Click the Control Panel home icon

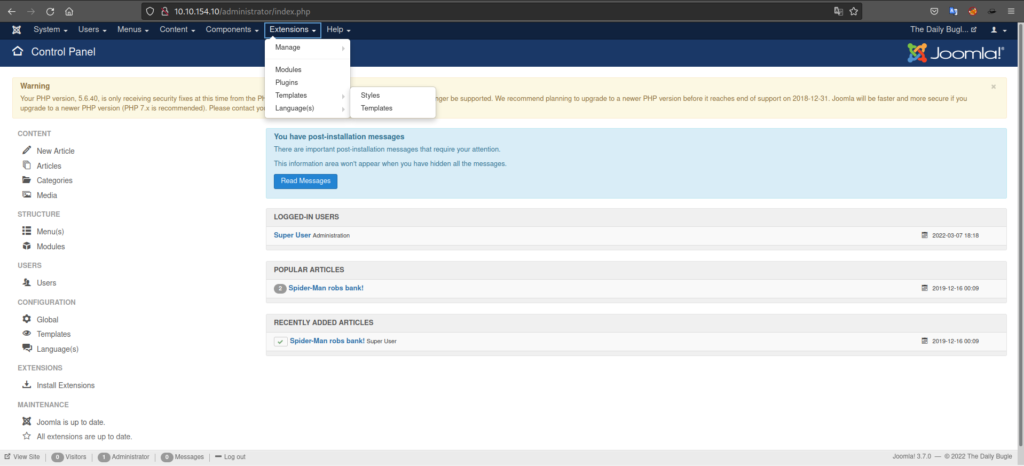[18, 51]
